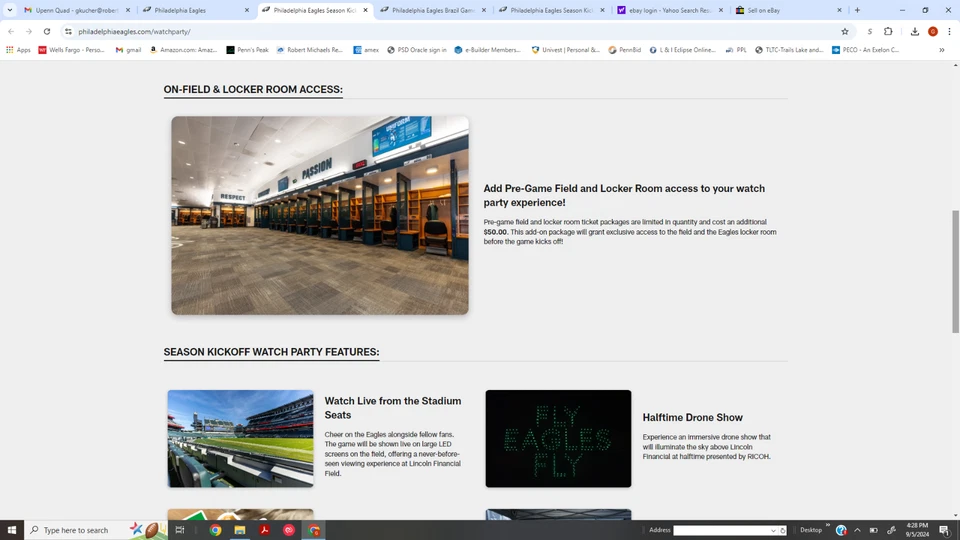Switch to the Sell on eBay tab

click(x=789, y=10)
